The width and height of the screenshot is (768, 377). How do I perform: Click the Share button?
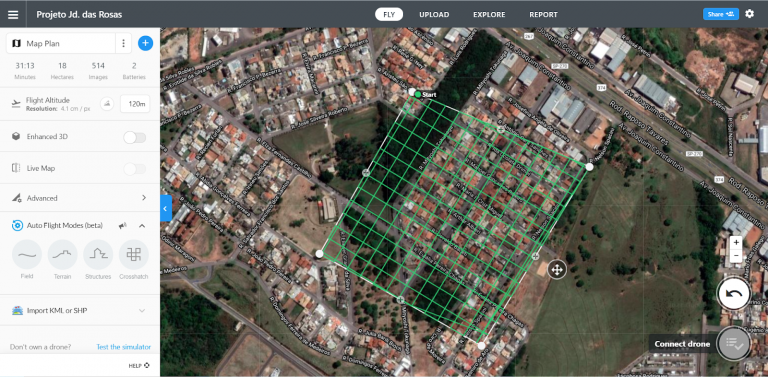pyautogui.click(x=720, y=14)
